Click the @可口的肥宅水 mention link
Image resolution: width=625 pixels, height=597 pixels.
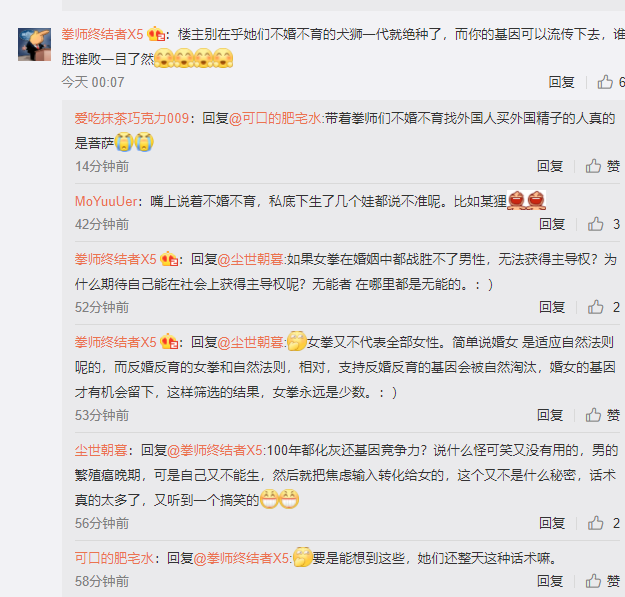pyautogui.click(x=275, y=118)
